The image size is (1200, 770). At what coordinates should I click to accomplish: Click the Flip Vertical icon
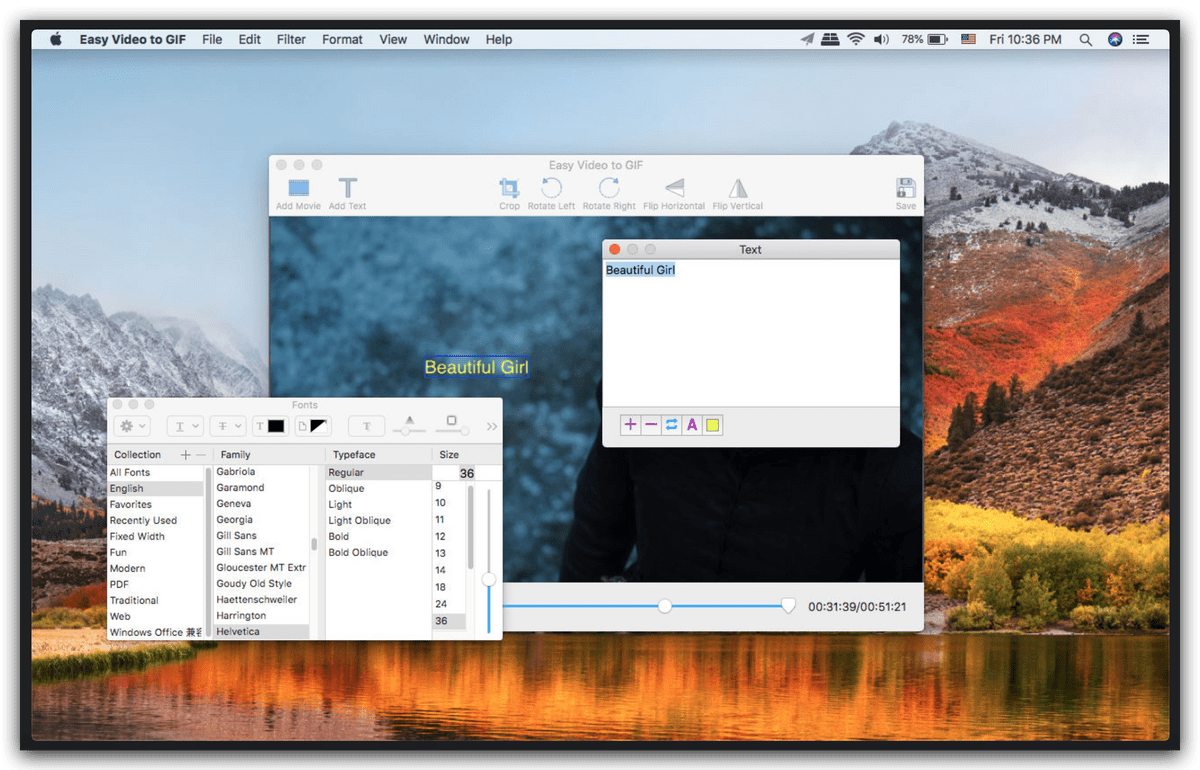[738, 188]
